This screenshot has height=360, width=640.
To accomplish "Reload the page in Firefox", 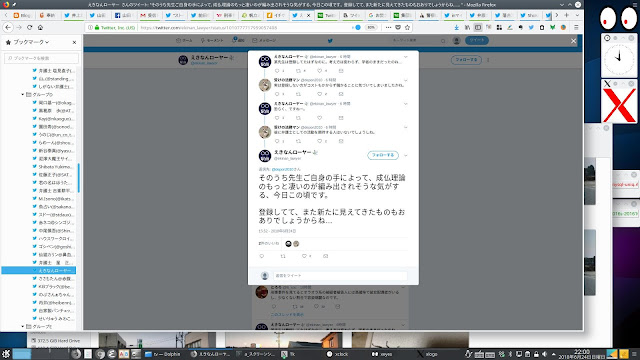I will pos(29,27).
